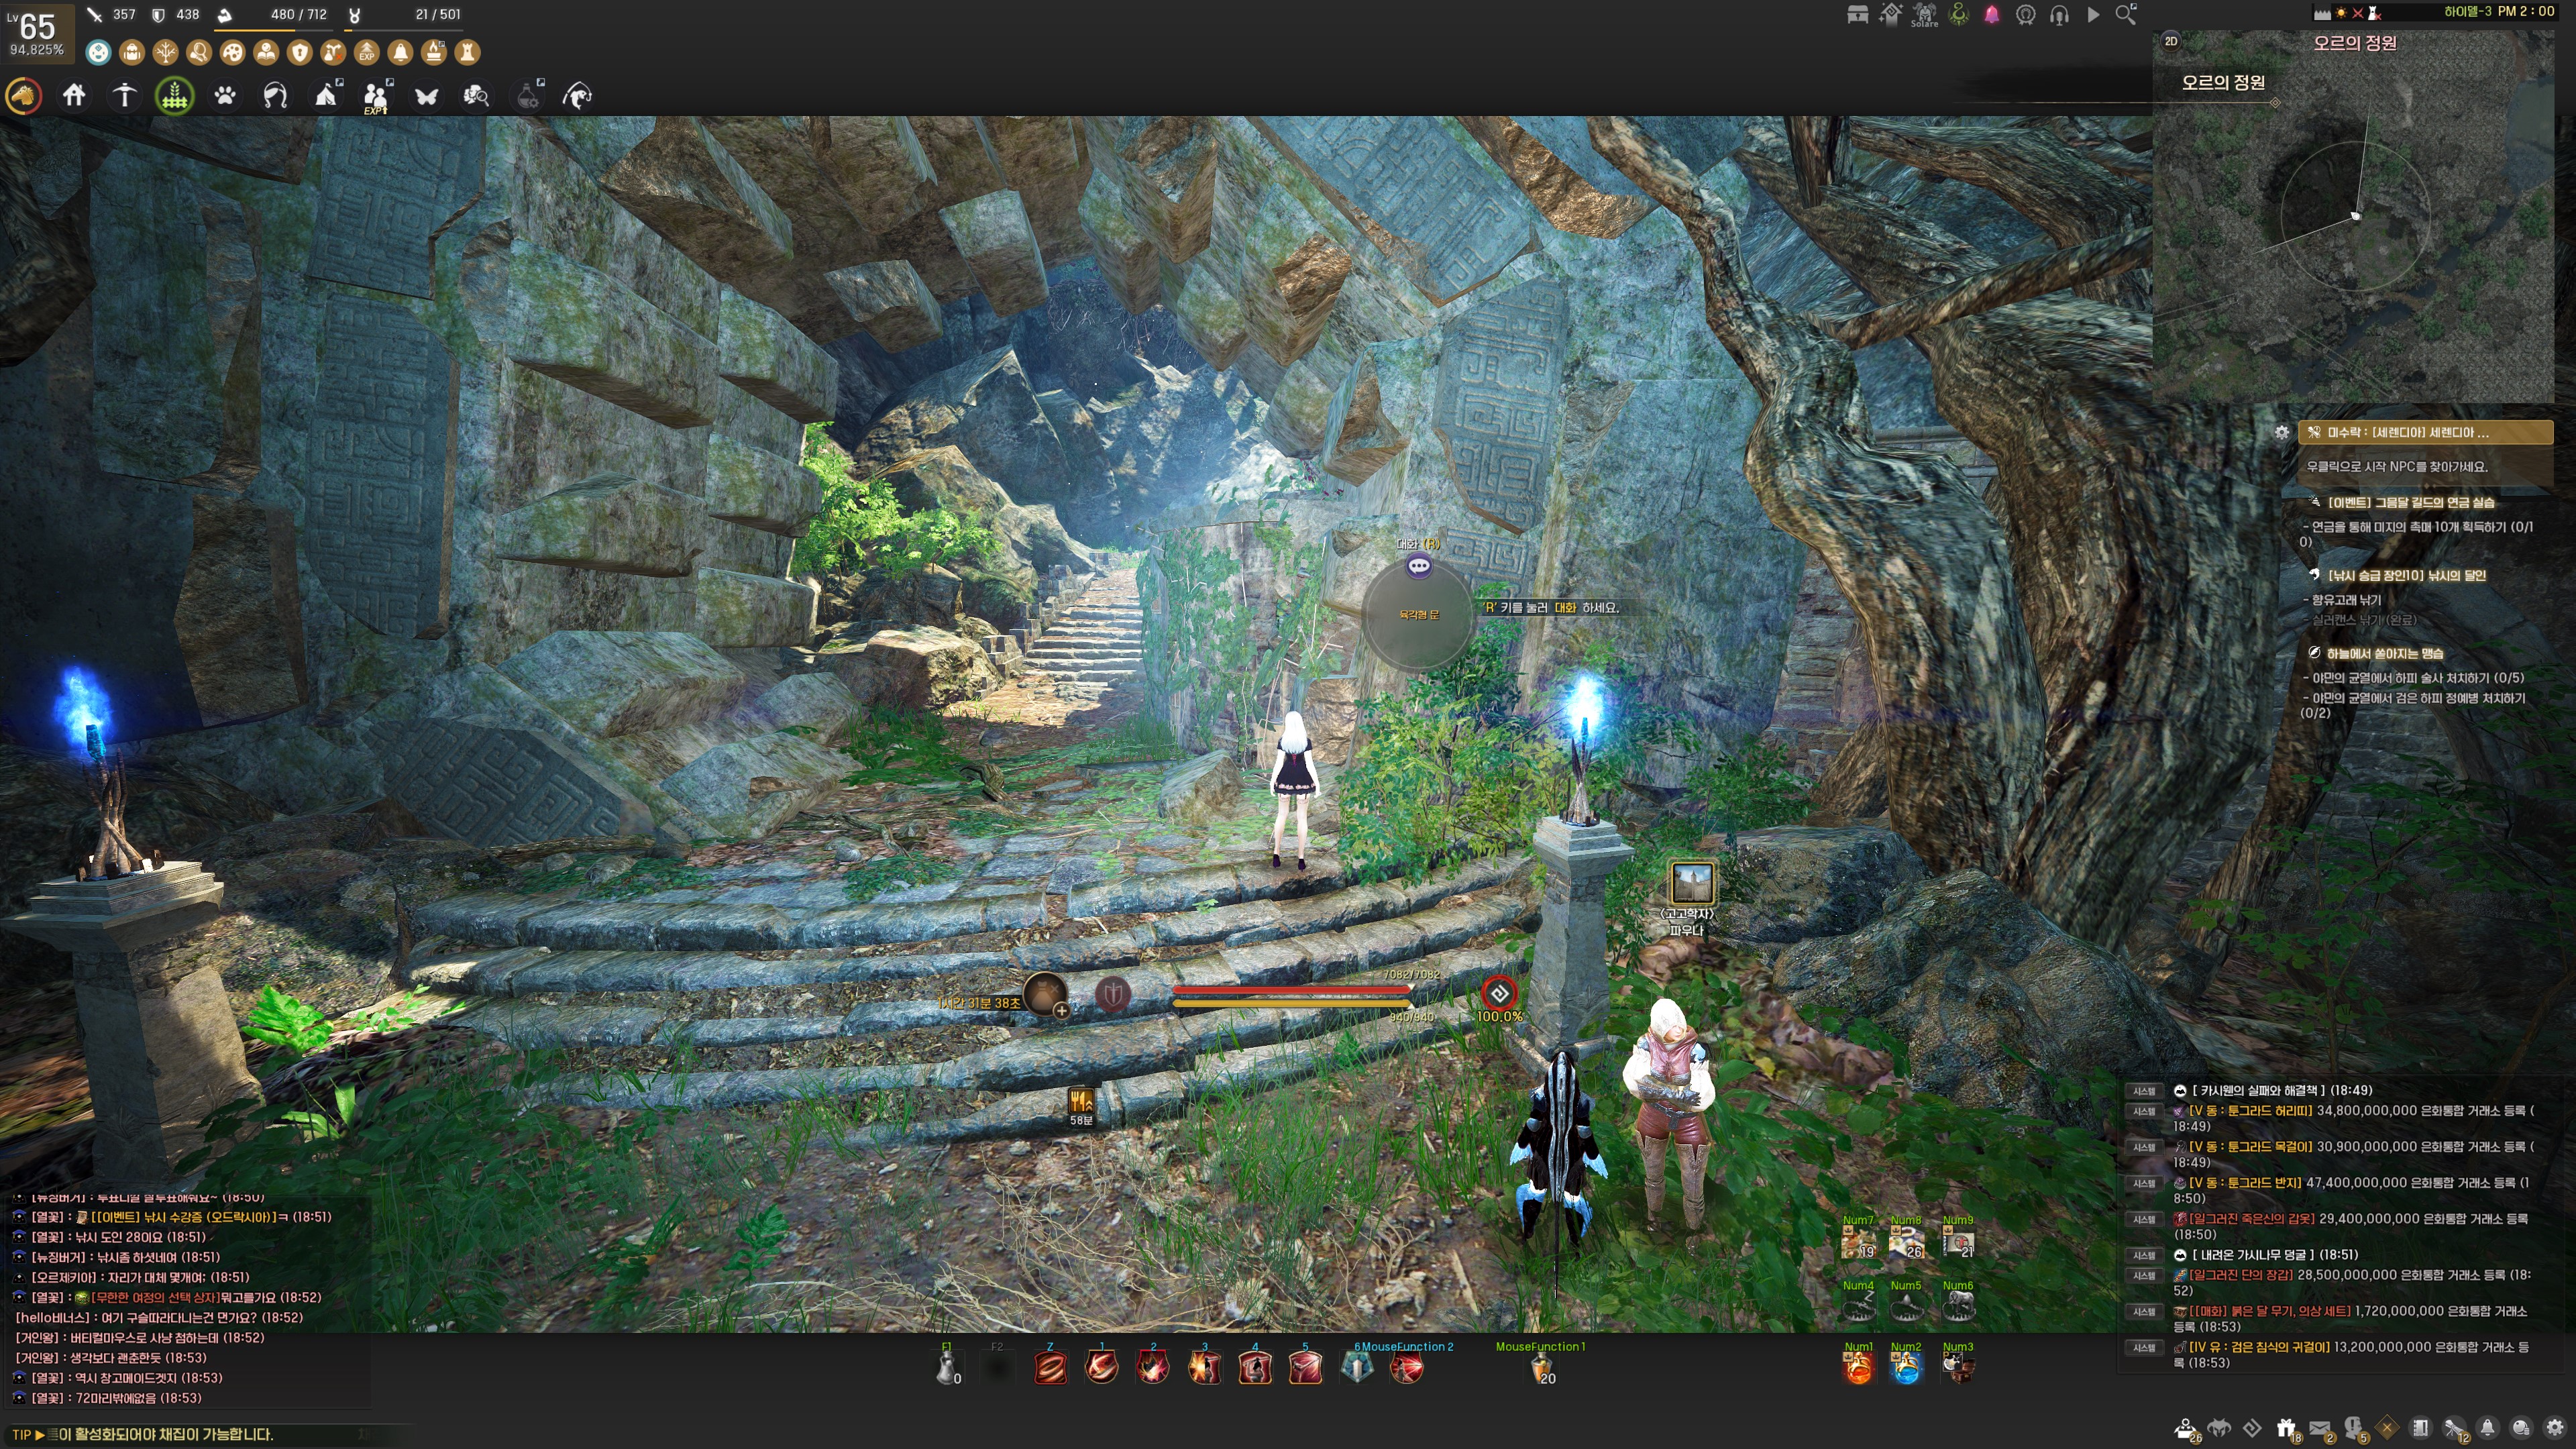Image resolution: width=2576 pixels, height=1449 pixels.
Task: Open the pickaxe worker icon
Action: (124, 96)
